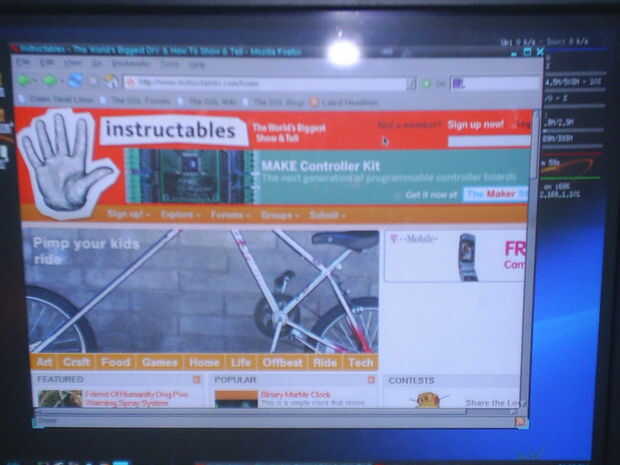The image size is (620, 465).
Task: Expand the Forums navigation menu
Action: pos(230,215)
